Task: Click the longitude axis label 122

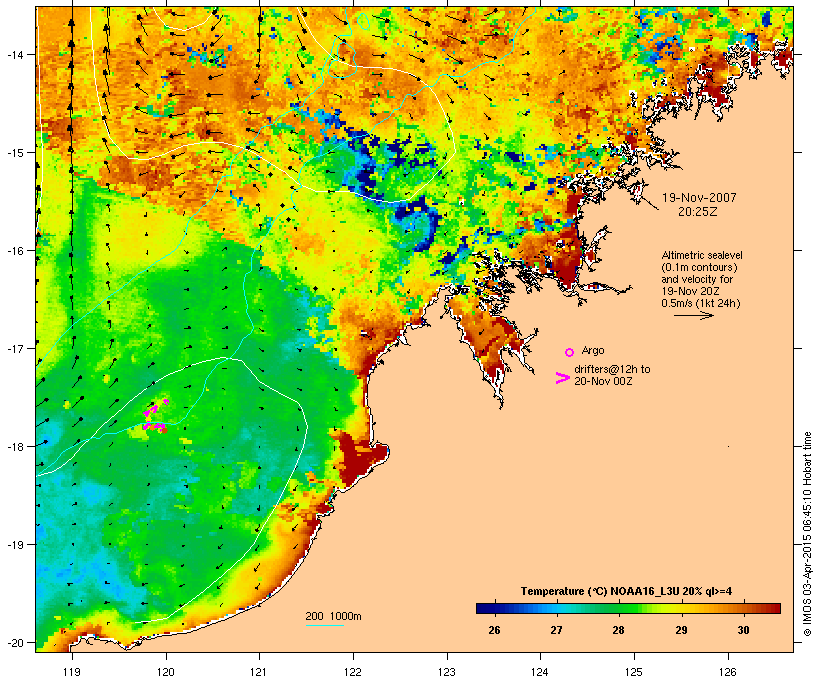Action: pyautogui.click(x=353, y=671)
